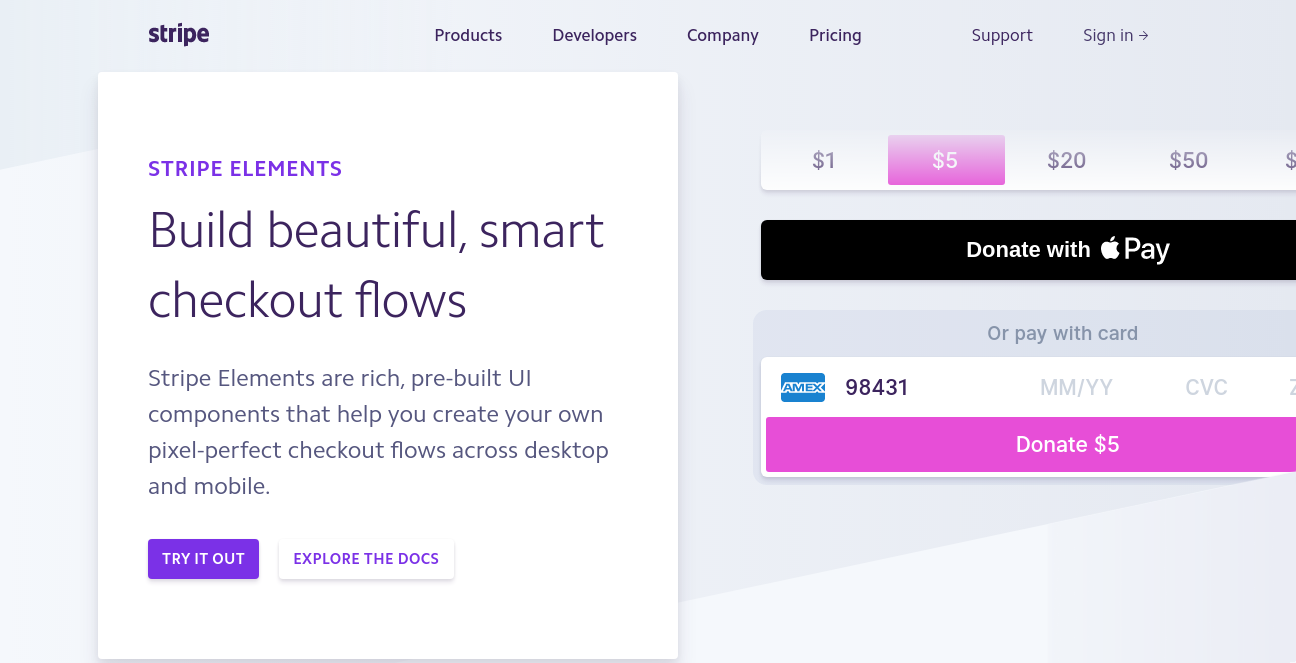Focus the card number field showing 98431
Viewport: 1296px width, 663px height.
coord(877,388)
